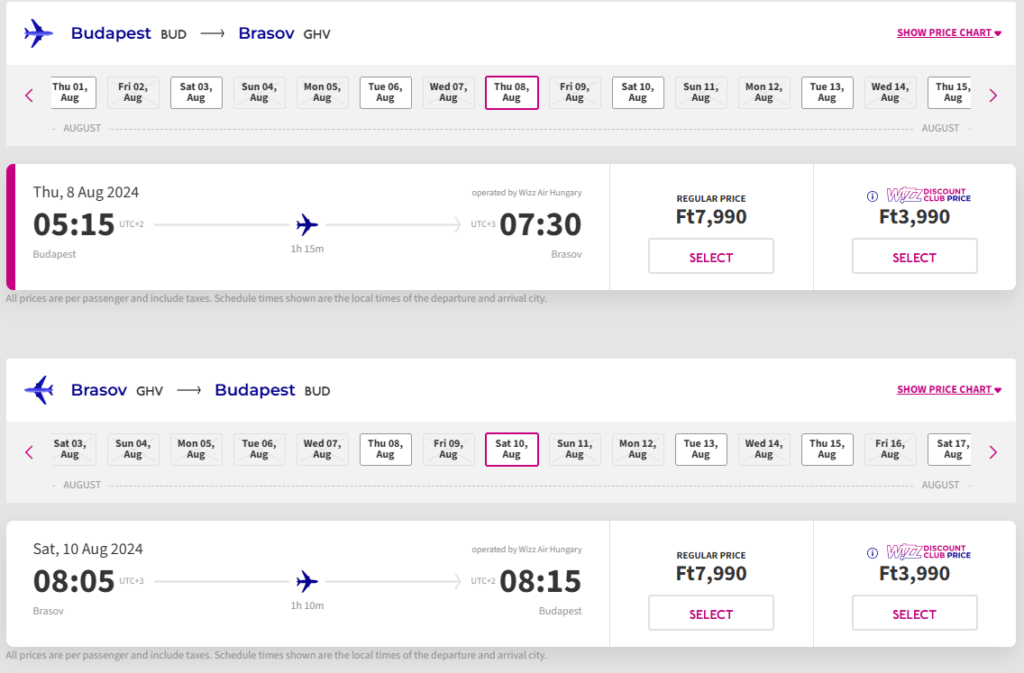This screenshot has height=673, width=1024.
Task: Go to next dates in return date strip
Action: (x=992, y=452)
